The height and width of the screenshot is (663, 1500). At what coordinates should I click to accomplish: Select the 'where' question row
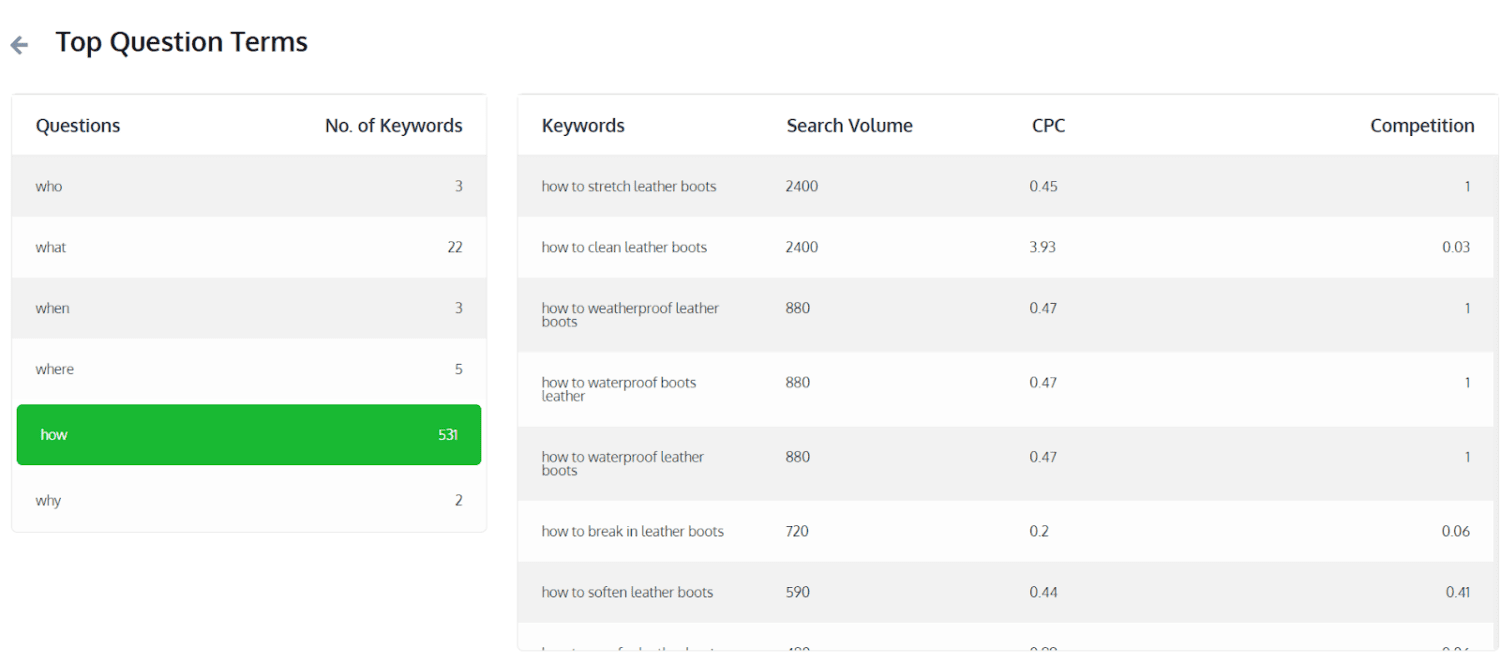click(248, 369)
